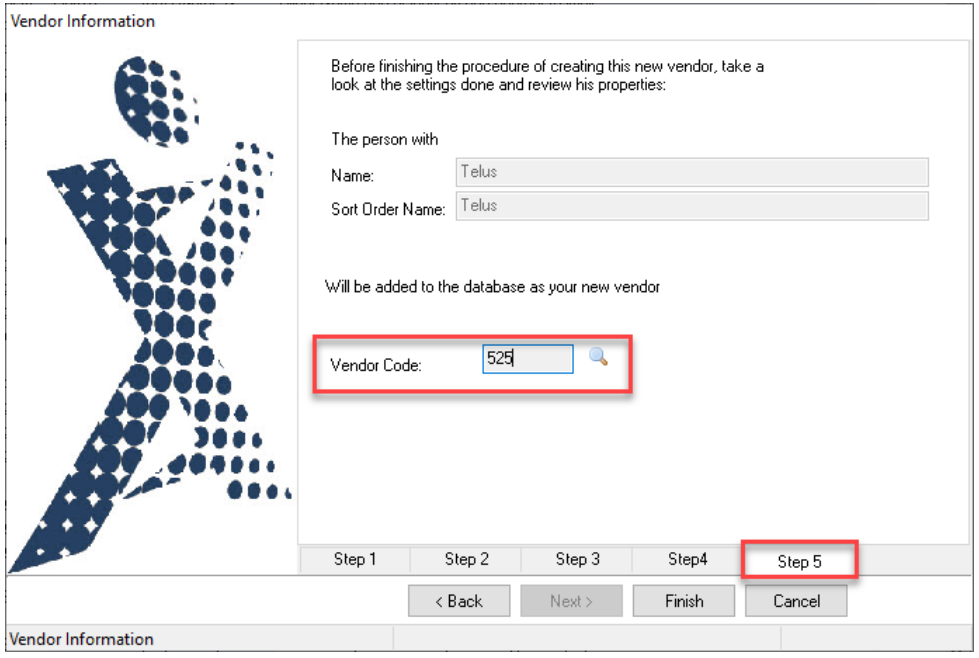
Task: Switch to the Step 1 tab
Action: [x=355, y=559]
